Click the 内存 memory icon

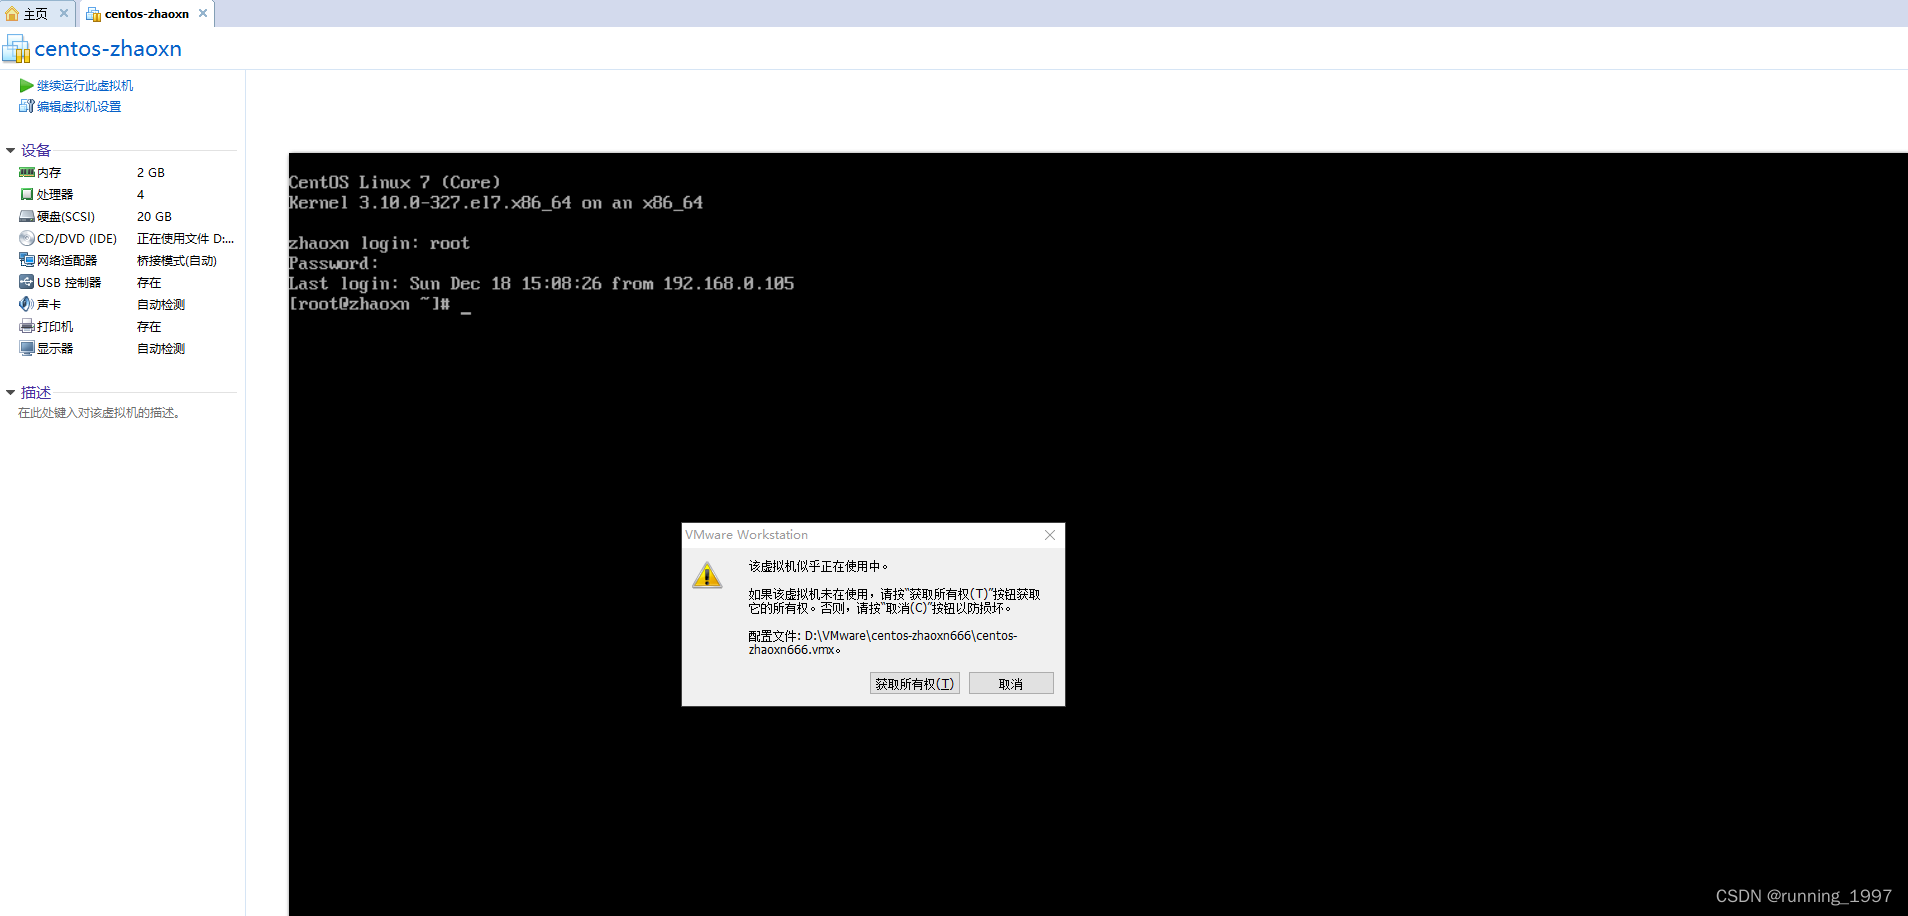27,172
